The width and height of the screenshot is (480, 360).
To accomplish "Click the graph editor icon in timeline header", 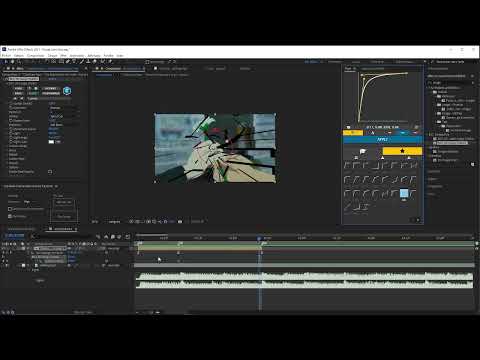I will click(x=127, y=237).
